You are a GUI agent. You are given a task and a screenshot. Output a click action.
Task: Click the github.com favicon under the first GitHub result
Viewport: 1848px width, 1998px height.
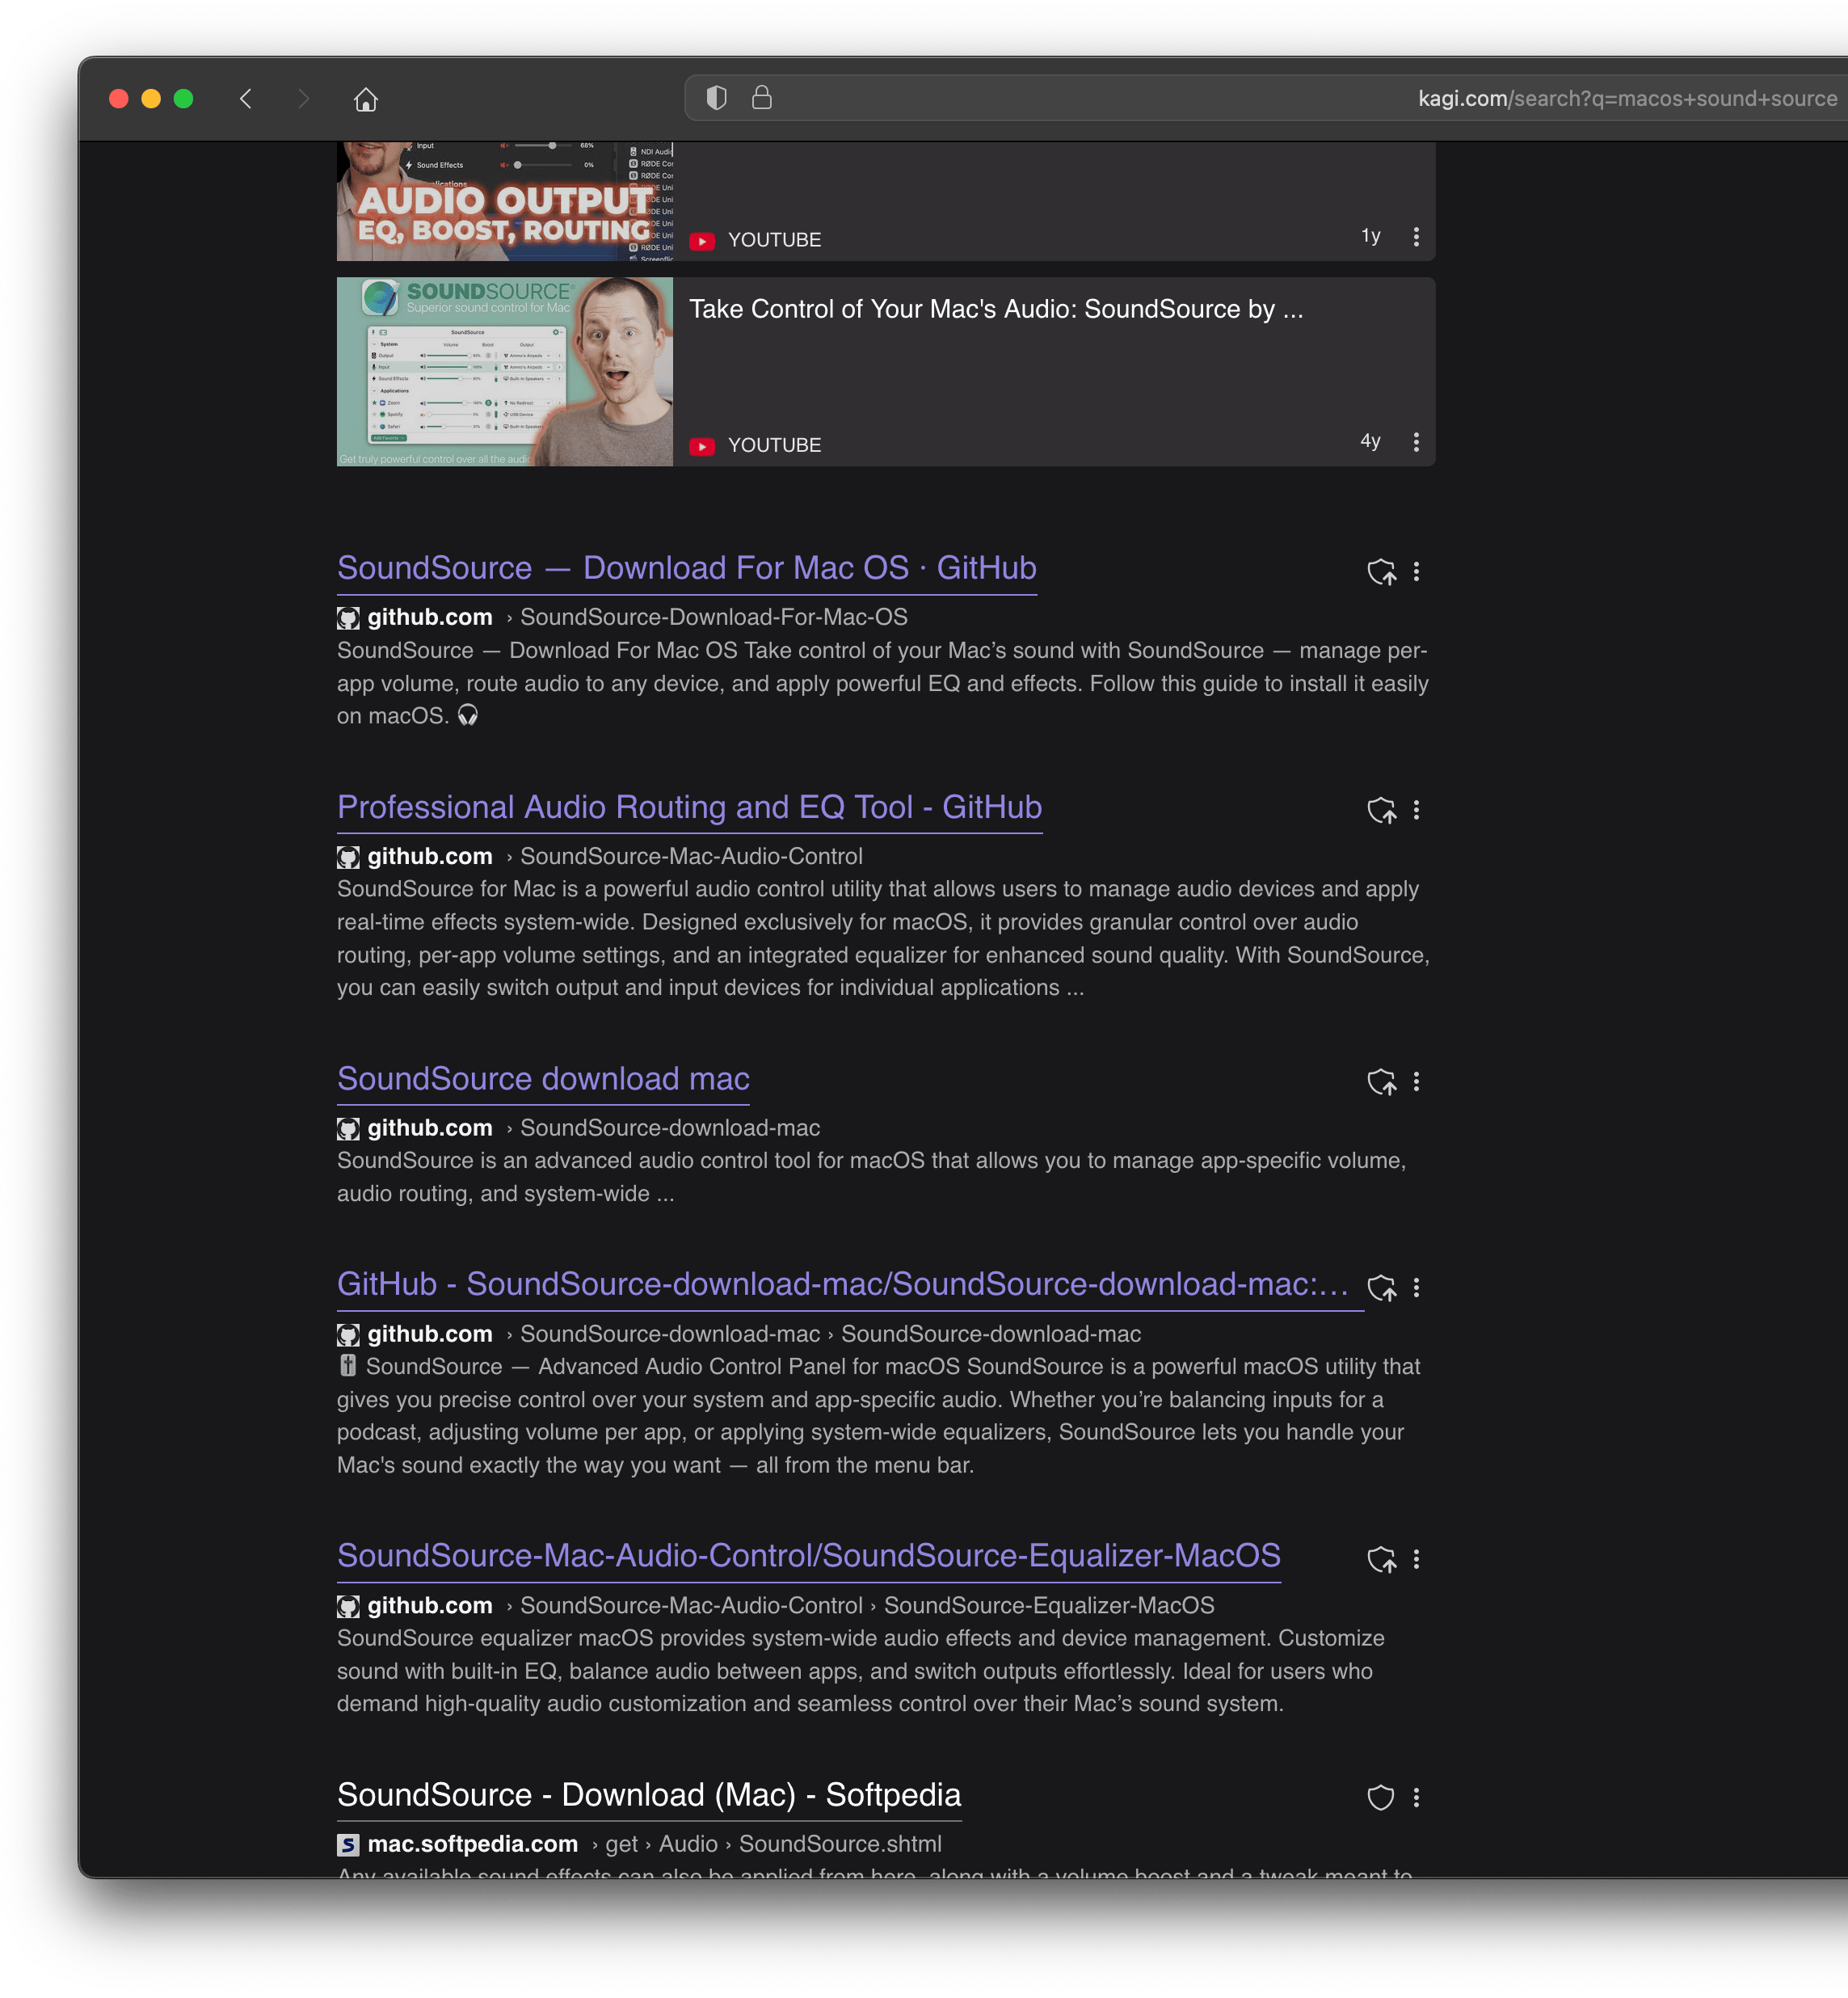[348, 618]
